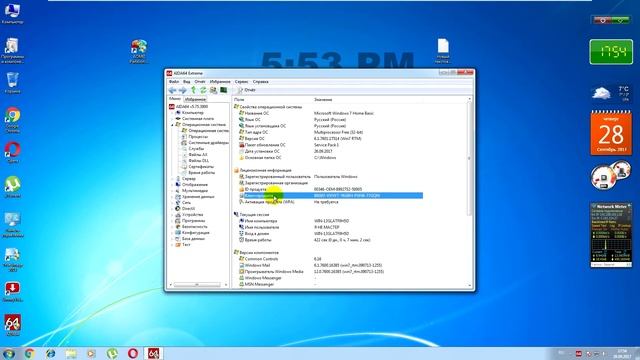Select Конфигурация in the tree
The image size is (640, 360).
click(196, 233)
